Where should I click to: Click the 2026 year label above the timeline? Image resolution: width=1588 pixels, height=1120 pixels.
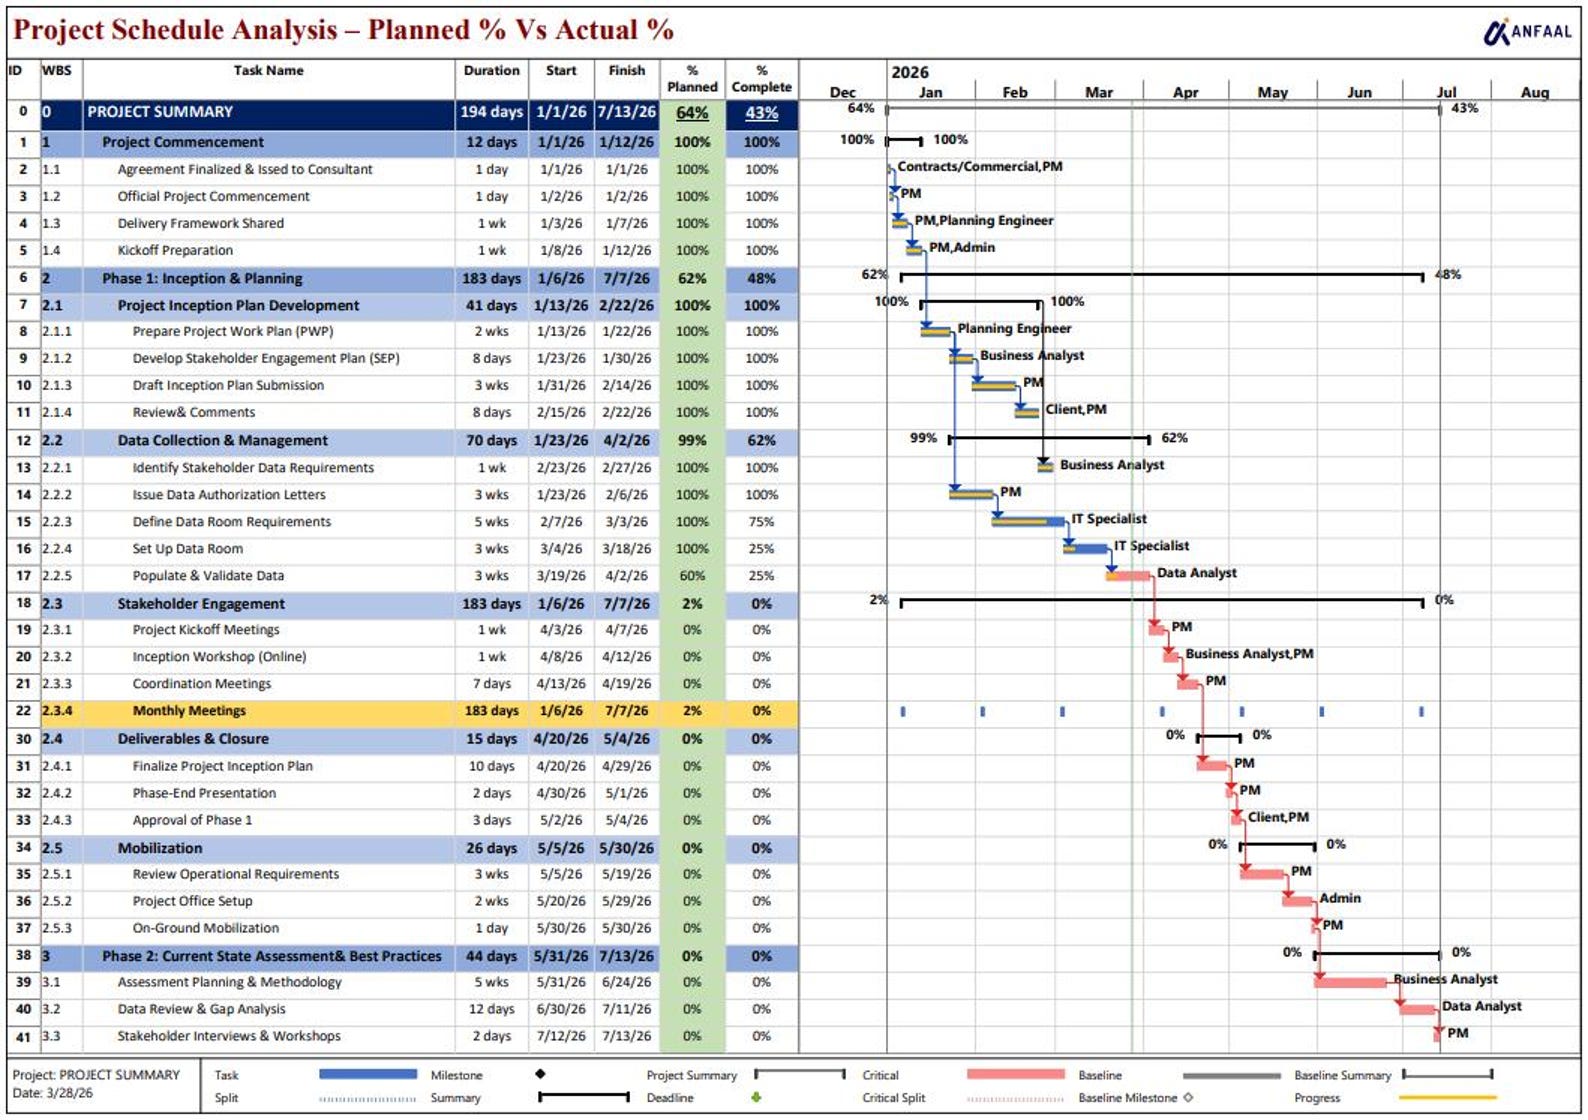(910, 72)
